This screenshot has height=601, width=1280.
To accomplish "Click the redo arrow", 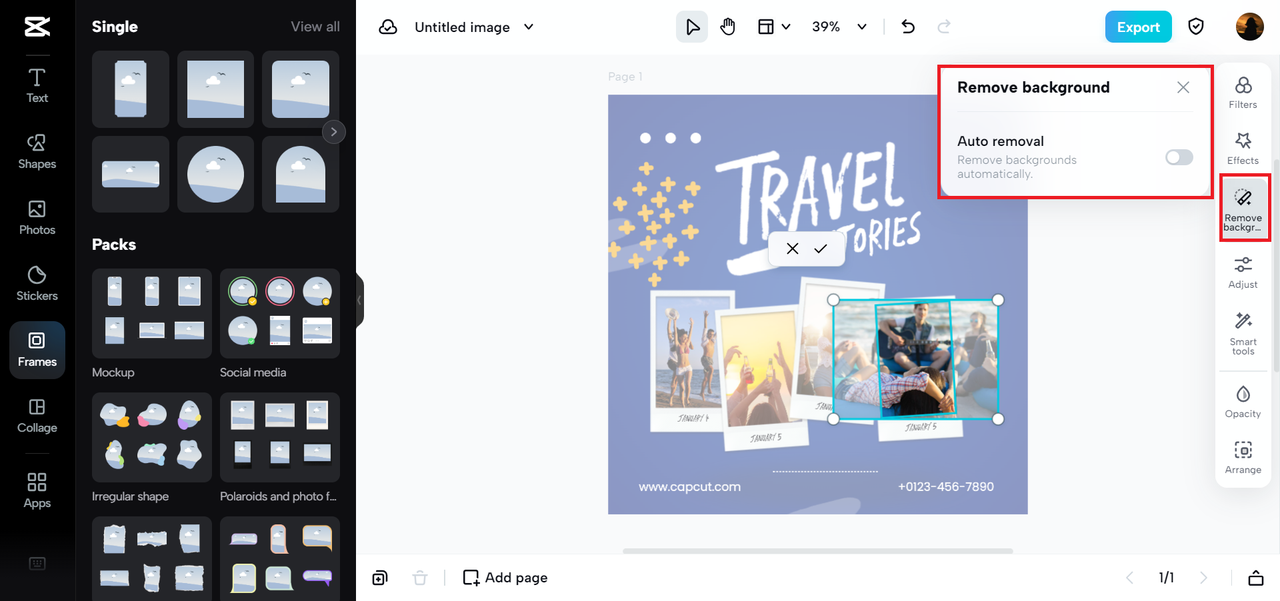I will tap(944, 27).
